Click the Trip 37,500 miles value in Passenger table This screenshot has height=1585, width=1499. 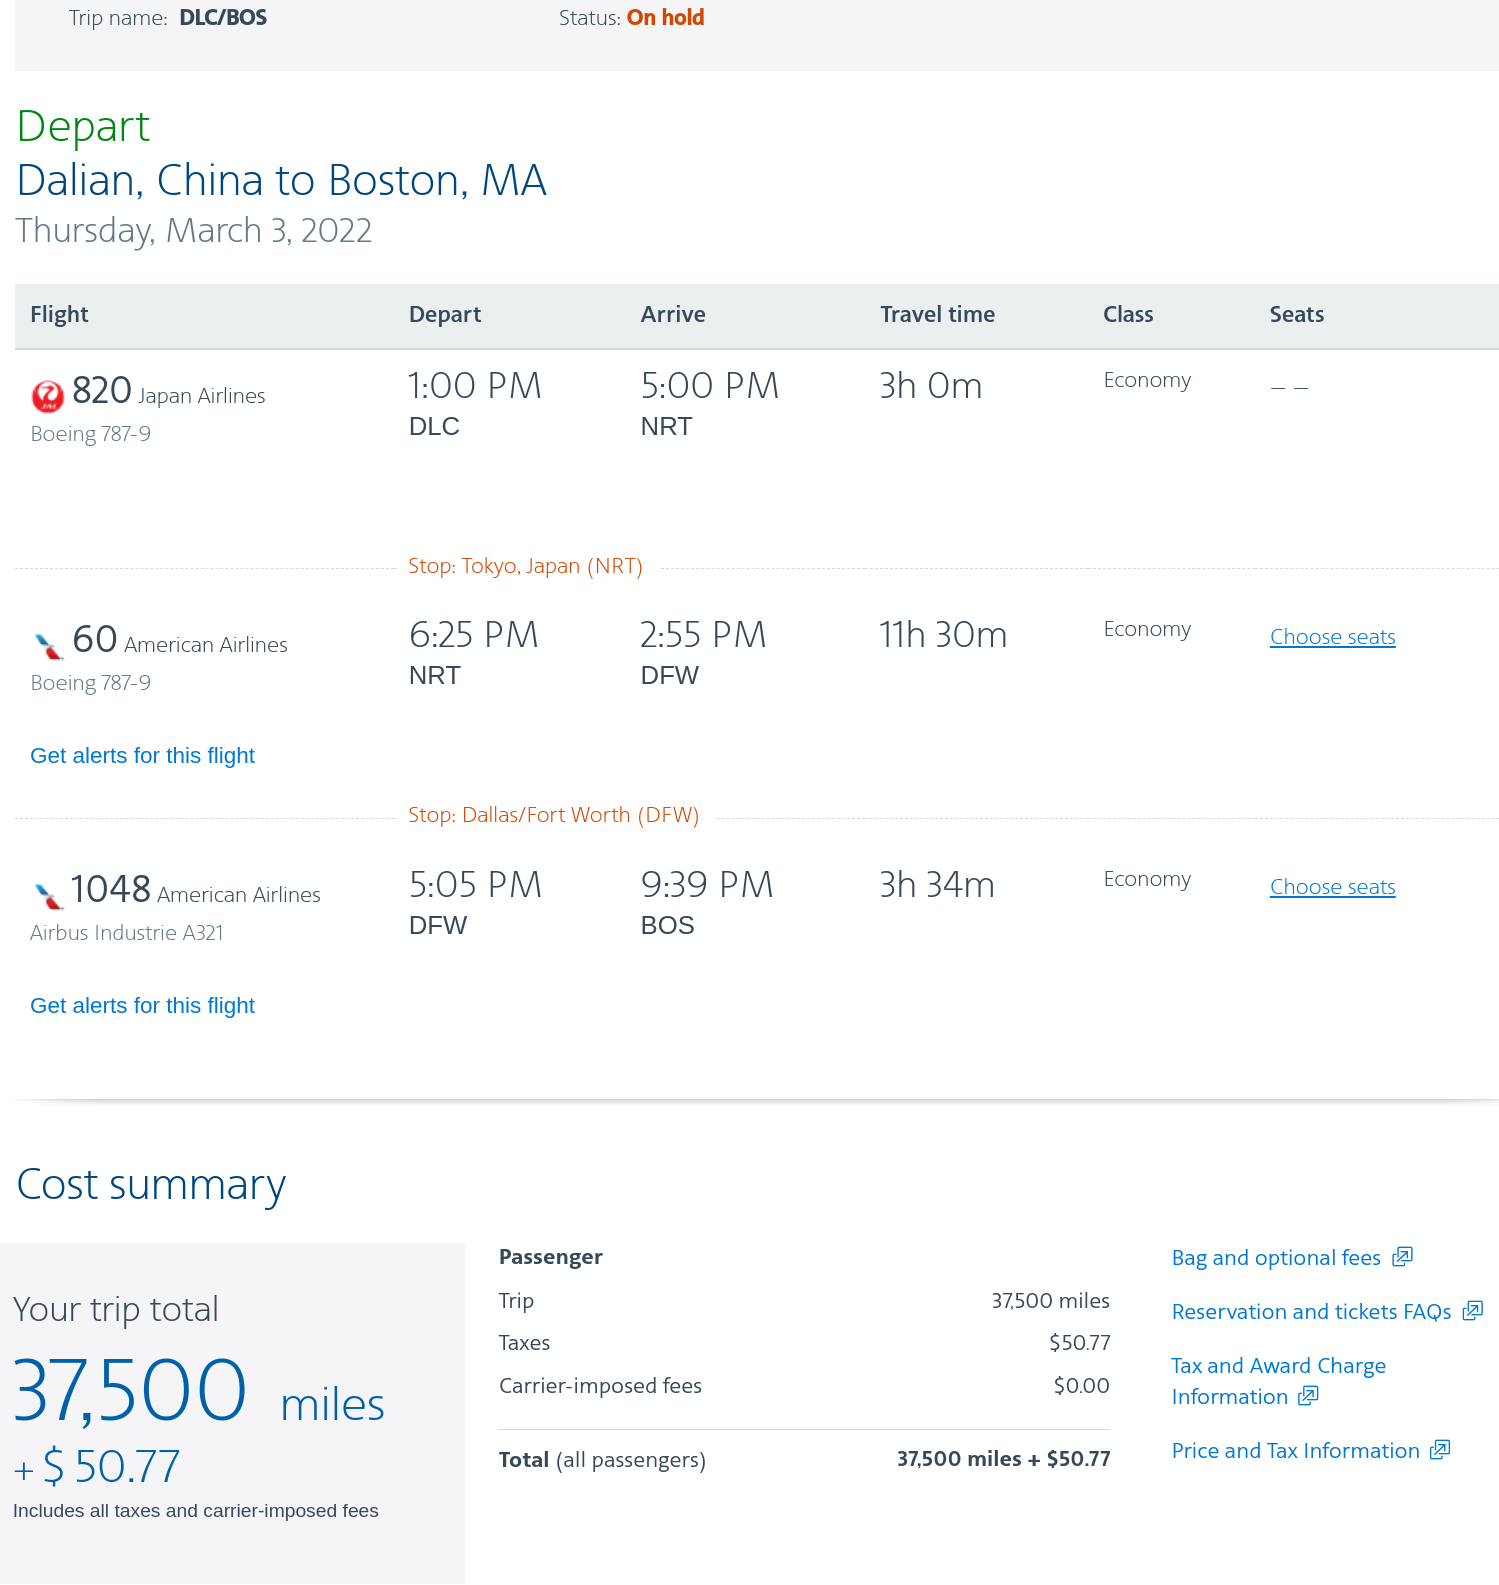point(1050,1301)
